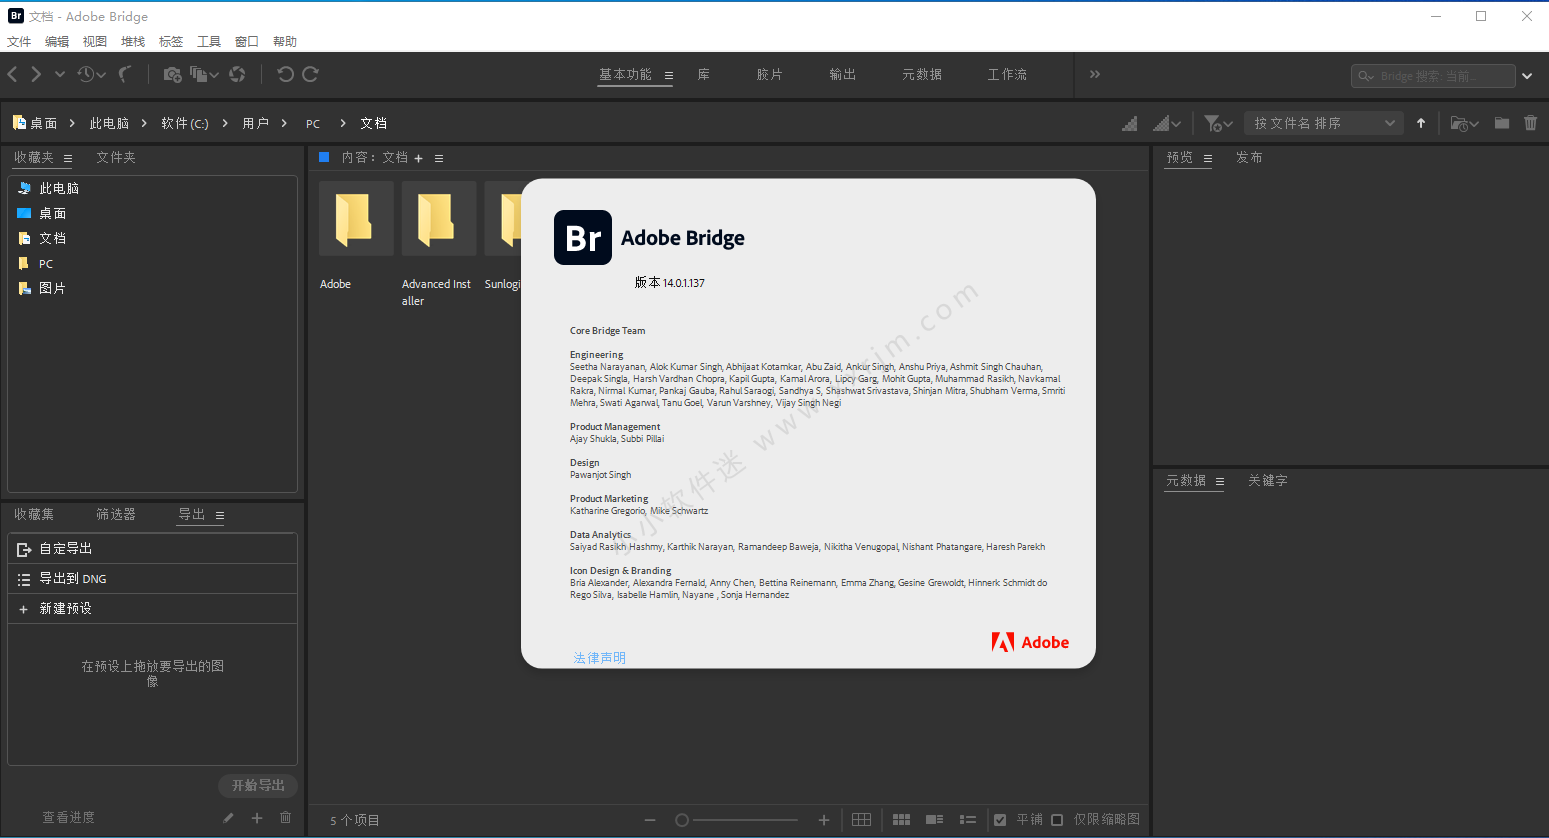Click lock thumbnail grid icon

click(x=861, y=820)
